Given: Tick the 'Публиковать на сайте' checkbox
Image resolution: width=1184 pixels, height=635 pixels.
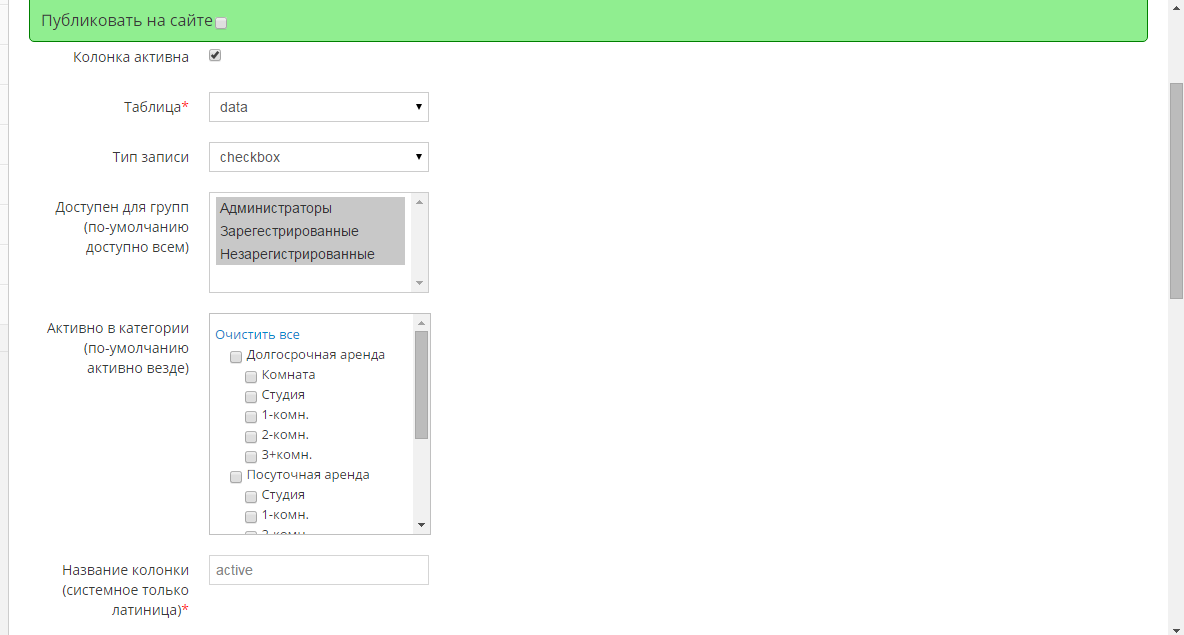Looking at the screenshot, I should pyautogui.click(x=221, y=23).
